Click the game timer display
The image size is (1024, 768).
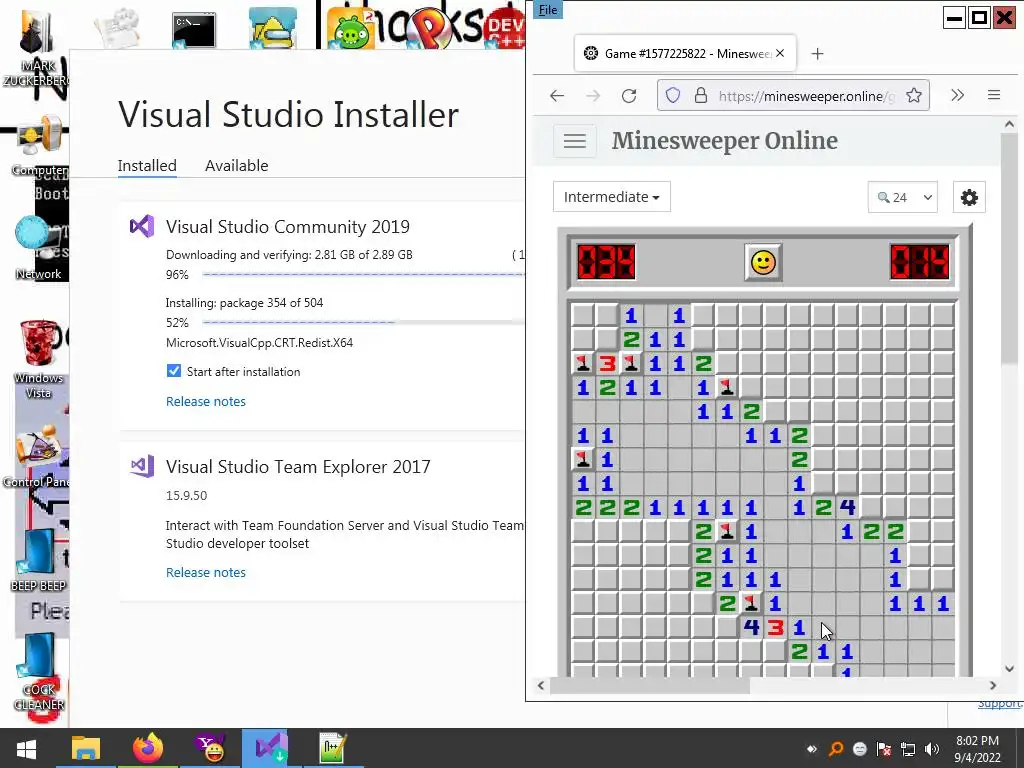[920, 263]
